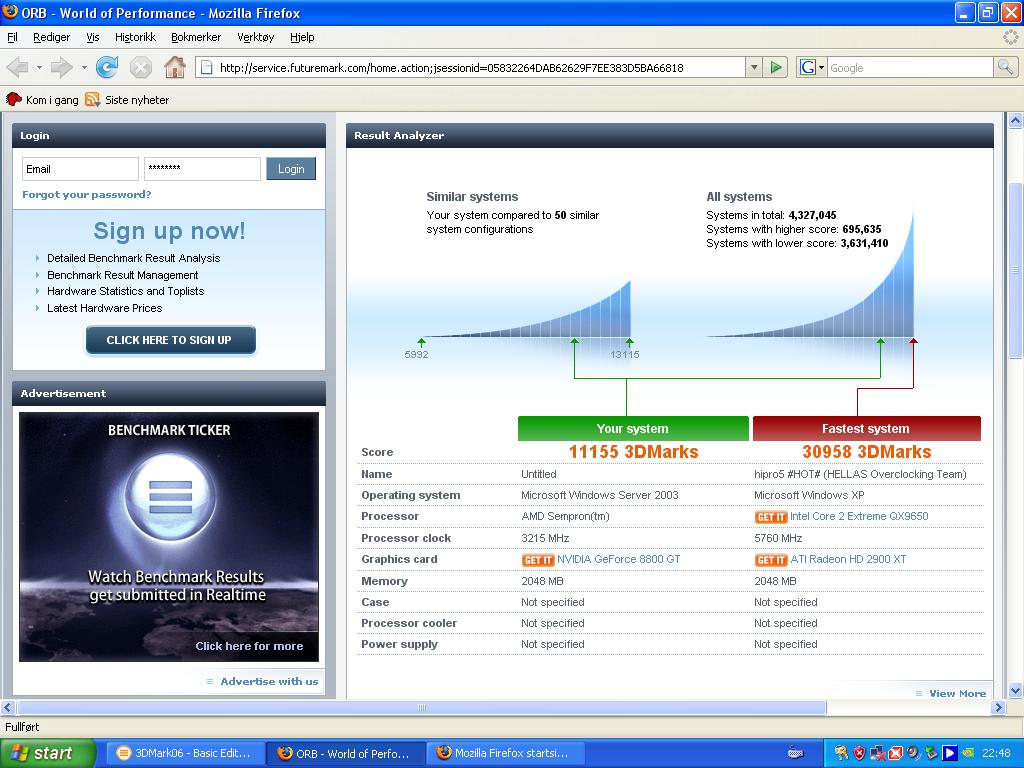
Task: Open the ATI Radeon HD 2900 XT link
Action: coord(848,559)
